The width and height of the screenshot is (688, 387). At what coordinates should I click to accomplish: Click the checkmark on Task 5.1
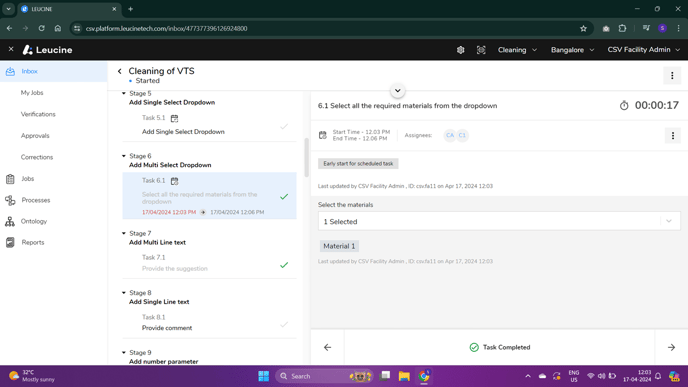pos(284,127)
